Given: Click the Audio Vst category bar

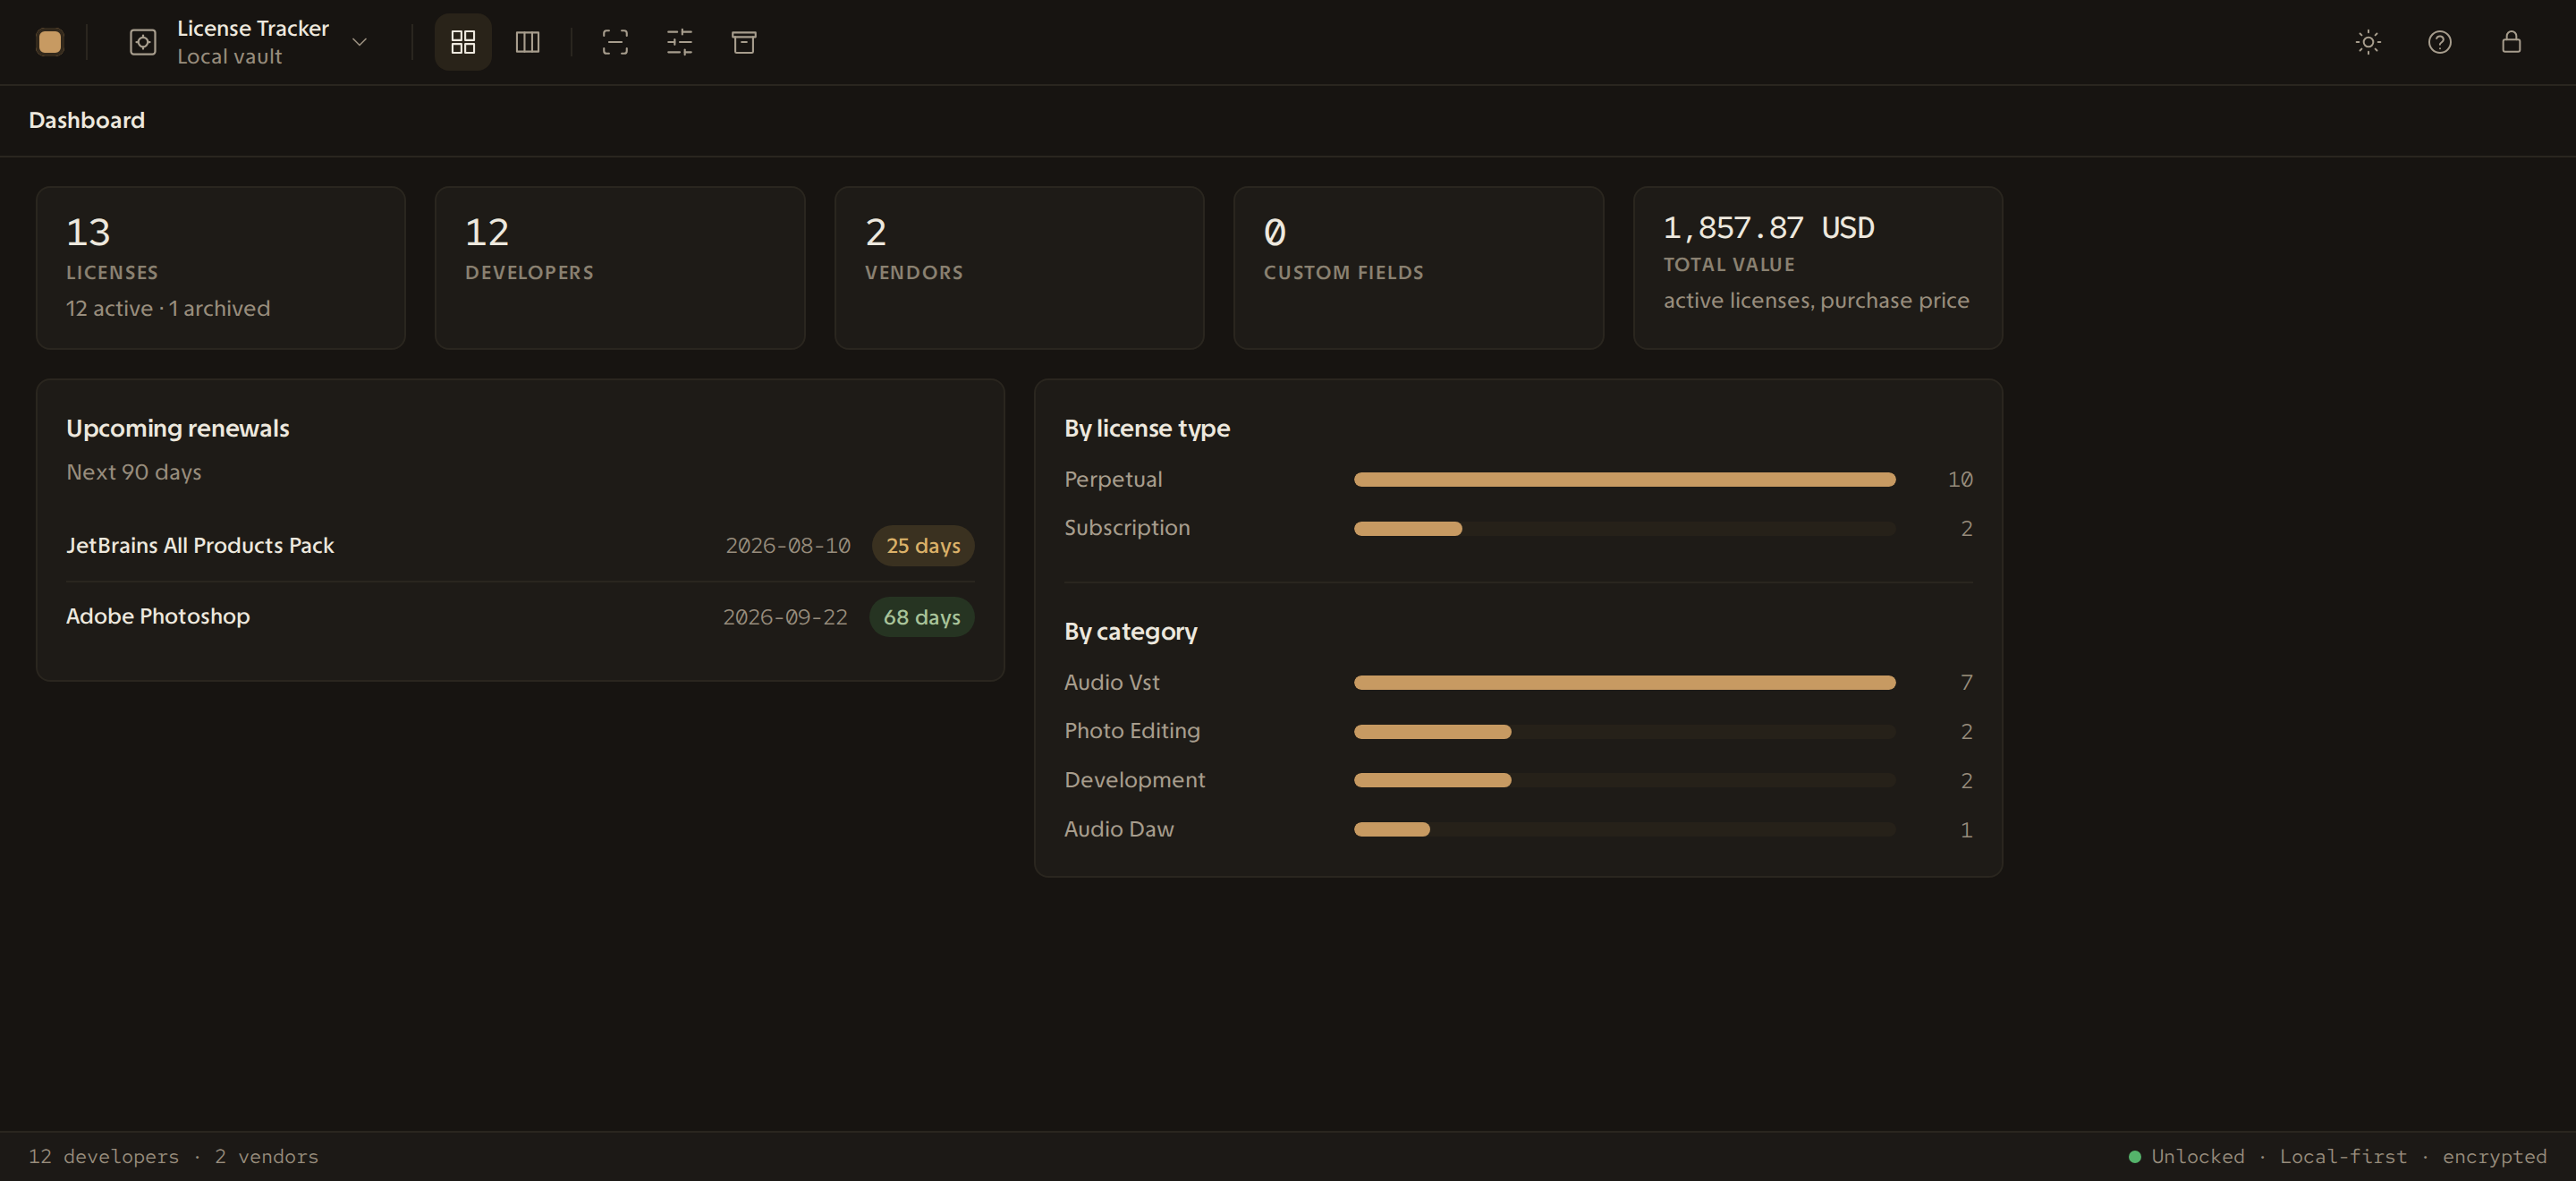Looking at the screenshot, I should pos(1624,683).
